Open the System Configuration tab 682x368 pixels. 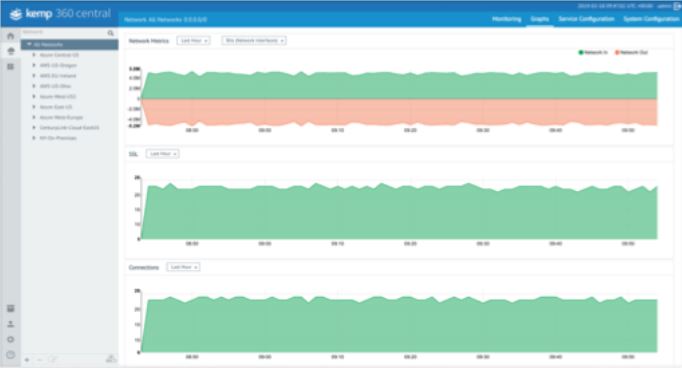click(651, 19)
